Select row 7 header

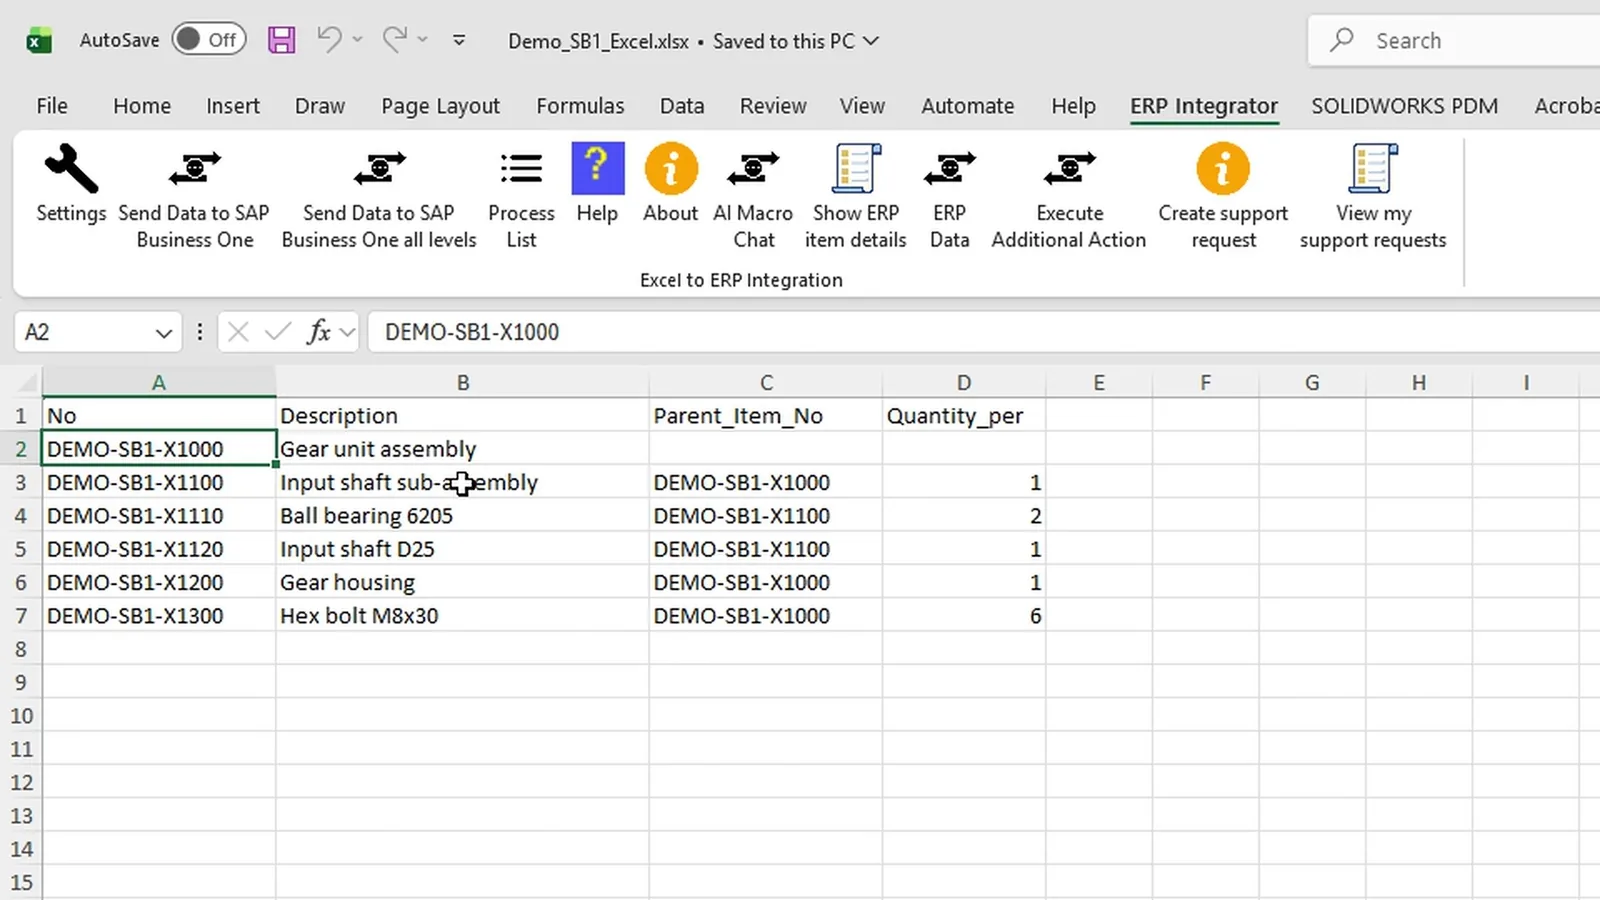21,616
